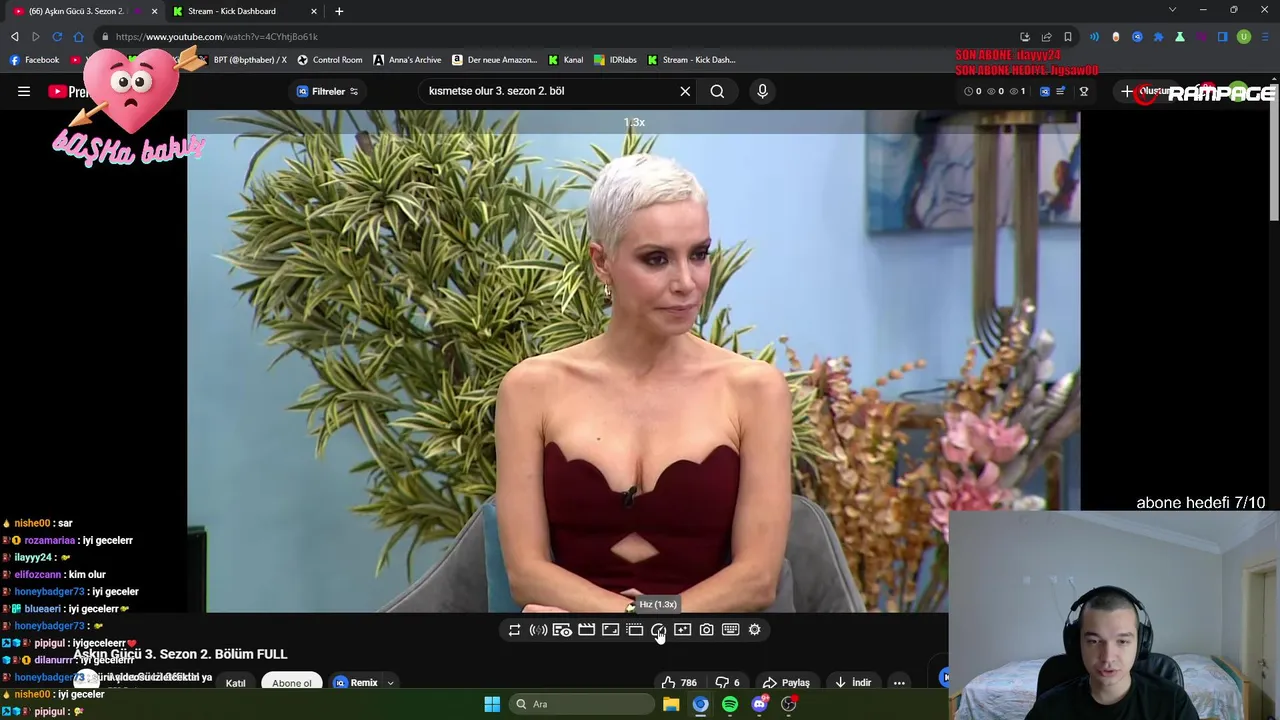Click the green flask extension icon
The image size is (1280, 720).
point(1180,37)
